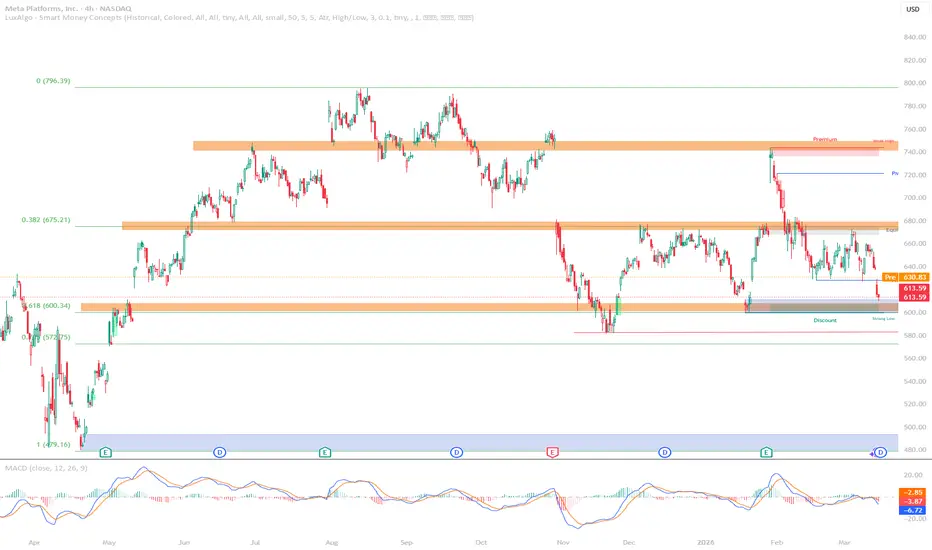Click the red -3.87 MACD value label
Viewport: 932px width, 550px height.
tap(914, 501)
